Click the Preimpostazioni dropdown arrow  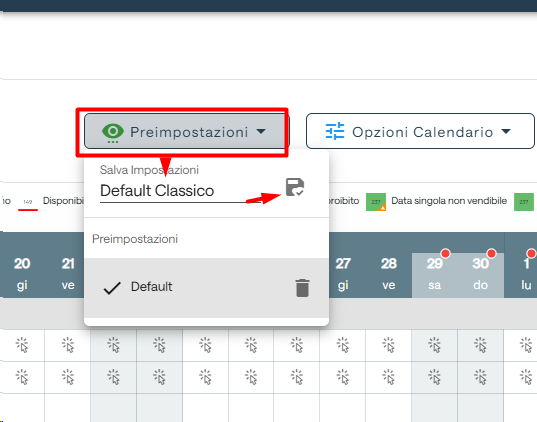pos(261,131)
